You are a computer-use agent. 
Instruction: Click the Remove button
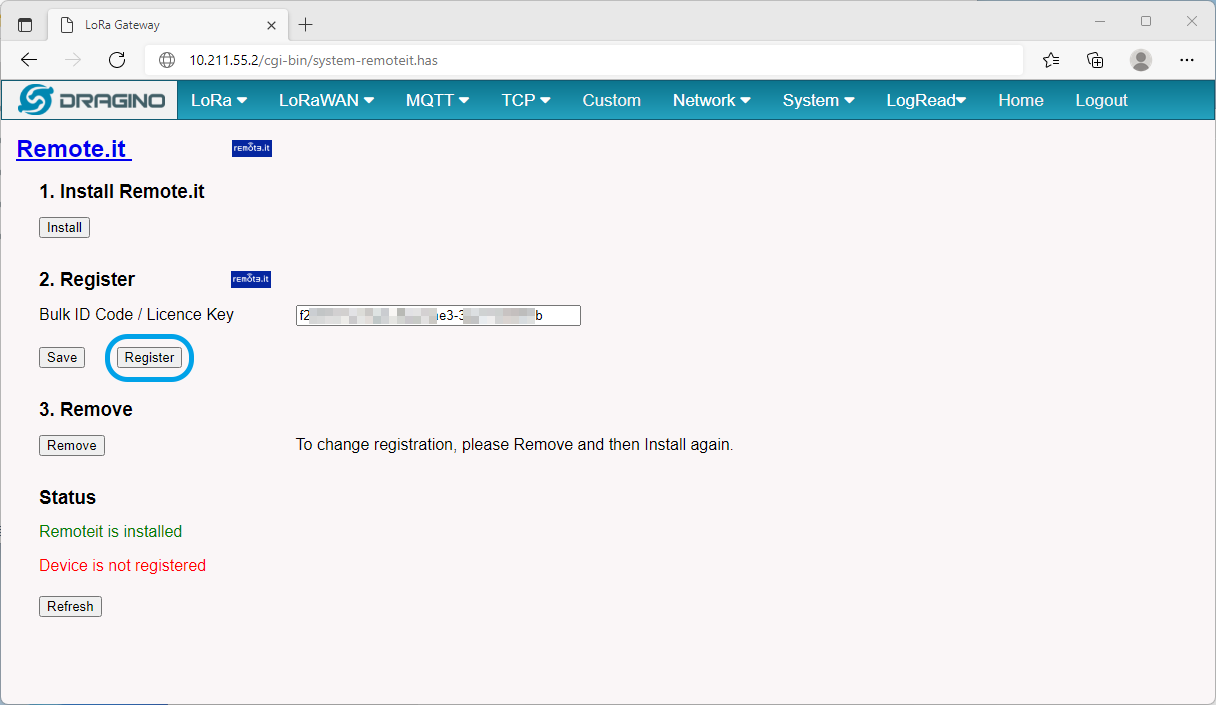click(72, 446)
